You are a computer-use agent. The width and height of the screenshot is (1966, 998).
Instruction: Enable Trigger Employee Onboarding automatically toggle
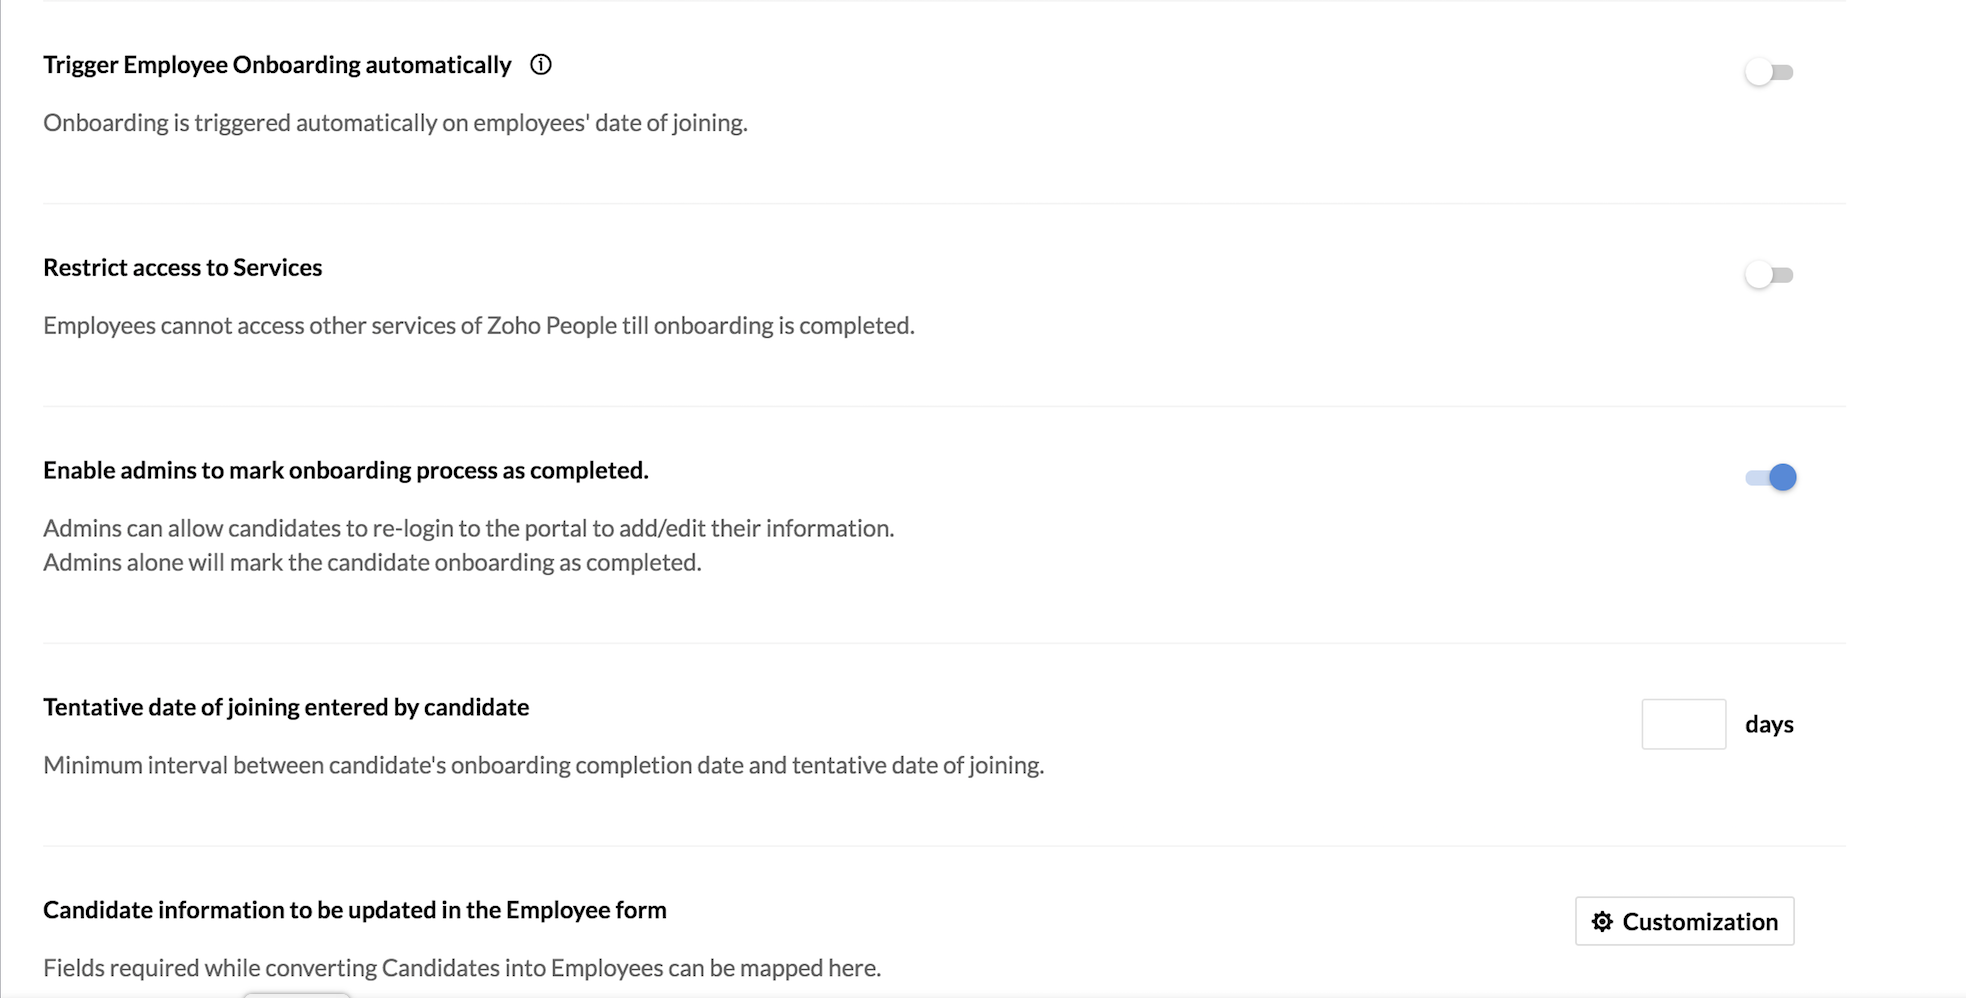1770,72
